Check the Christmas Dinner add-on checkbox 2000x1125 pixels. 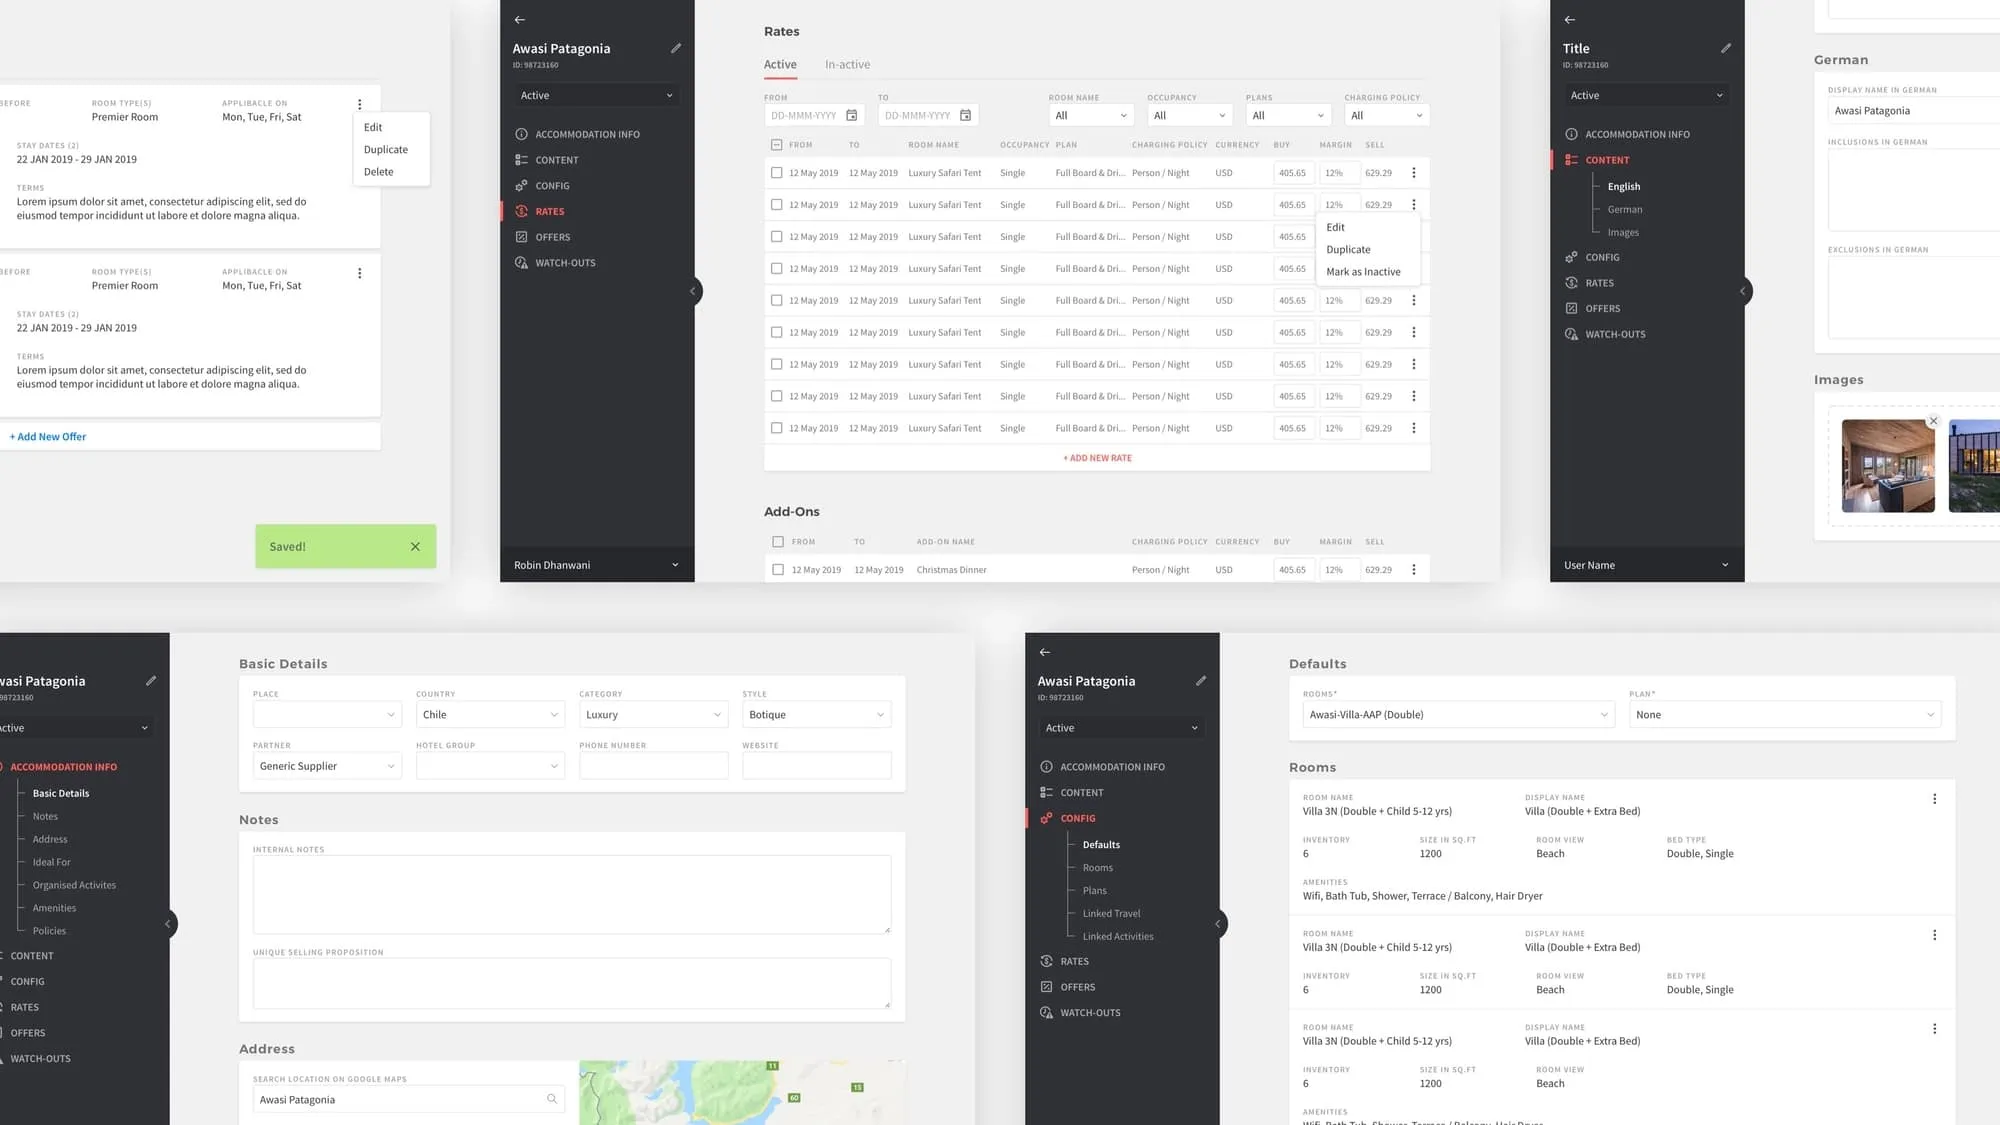pos(778,570)
